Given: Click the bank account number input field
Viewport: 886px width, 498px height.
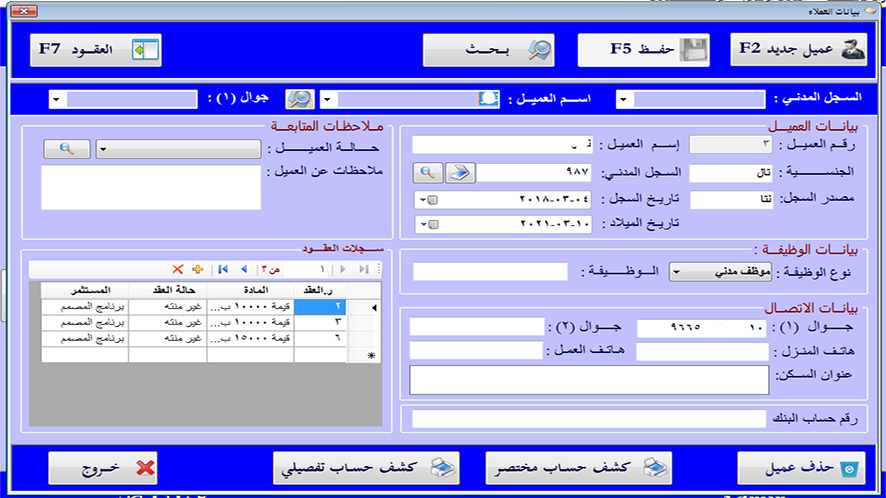Looking at the screenshot, I should pos(590,418).
